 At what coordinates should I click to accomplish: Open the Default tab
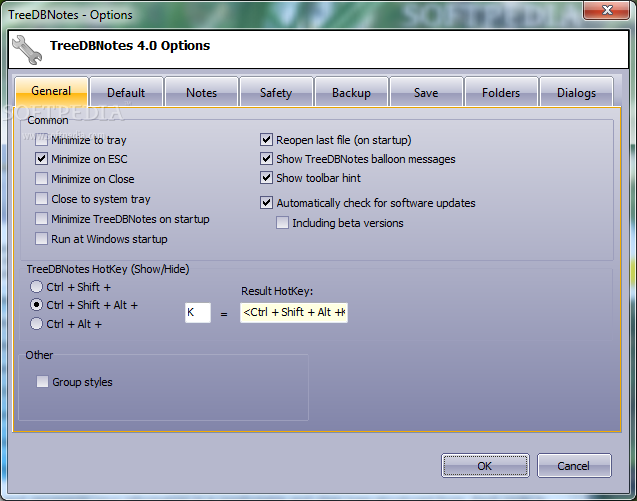pyautogui.click(x=126, y=92)
